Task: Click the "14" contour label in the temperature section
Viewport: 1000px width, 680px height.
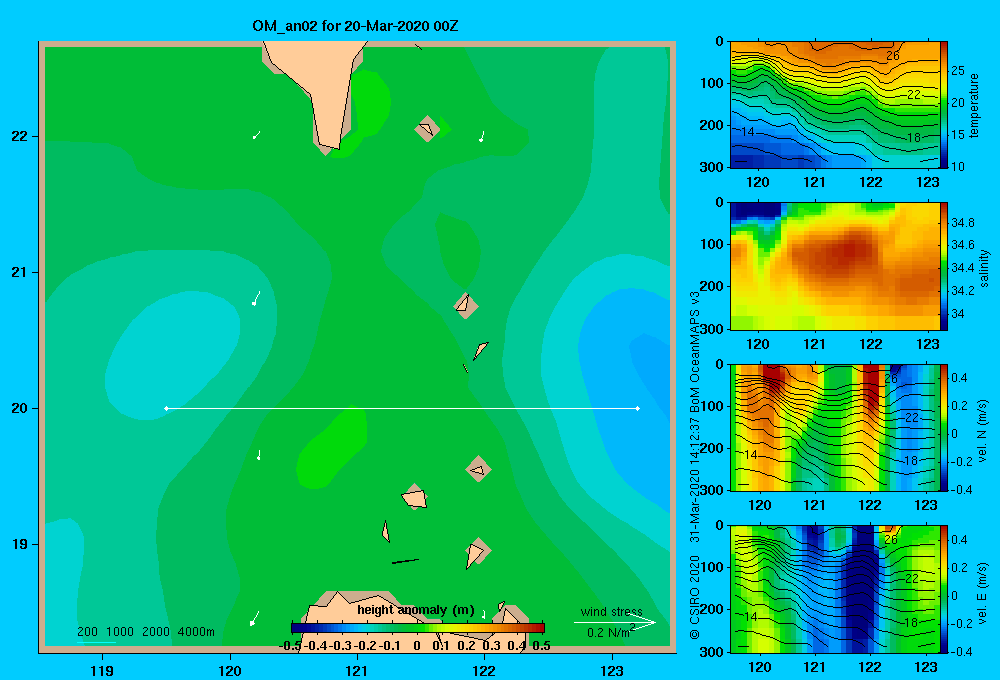Action: click(x=748, y=132)
